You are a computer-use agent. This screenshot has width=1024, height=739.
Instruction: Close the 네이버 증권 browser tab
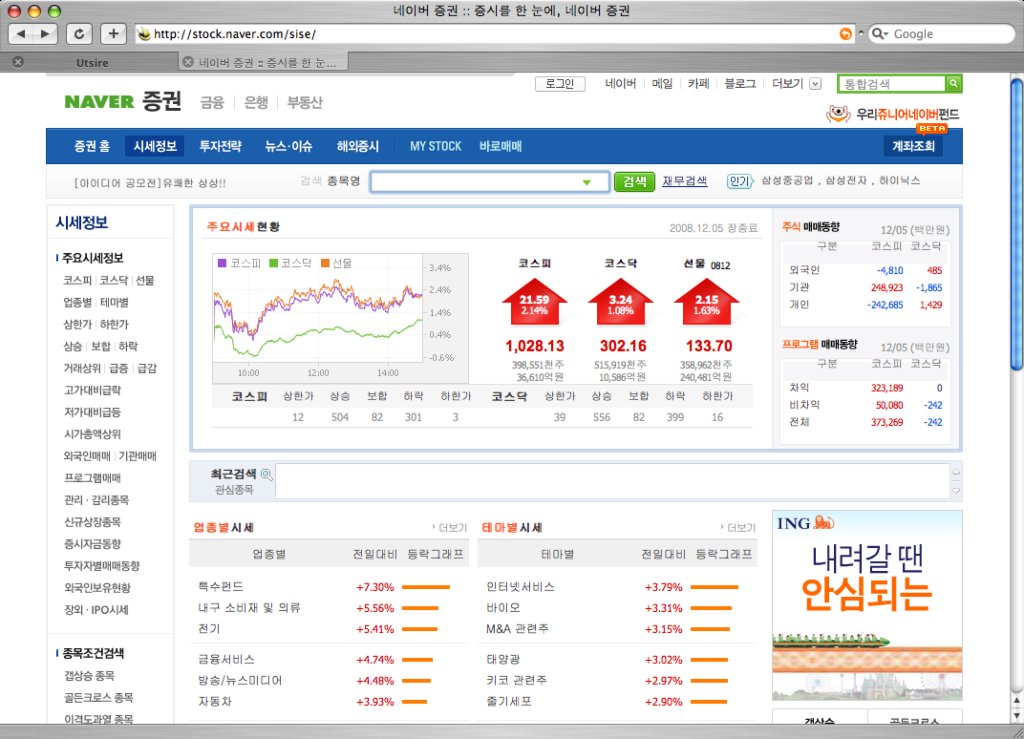(188, 62)
